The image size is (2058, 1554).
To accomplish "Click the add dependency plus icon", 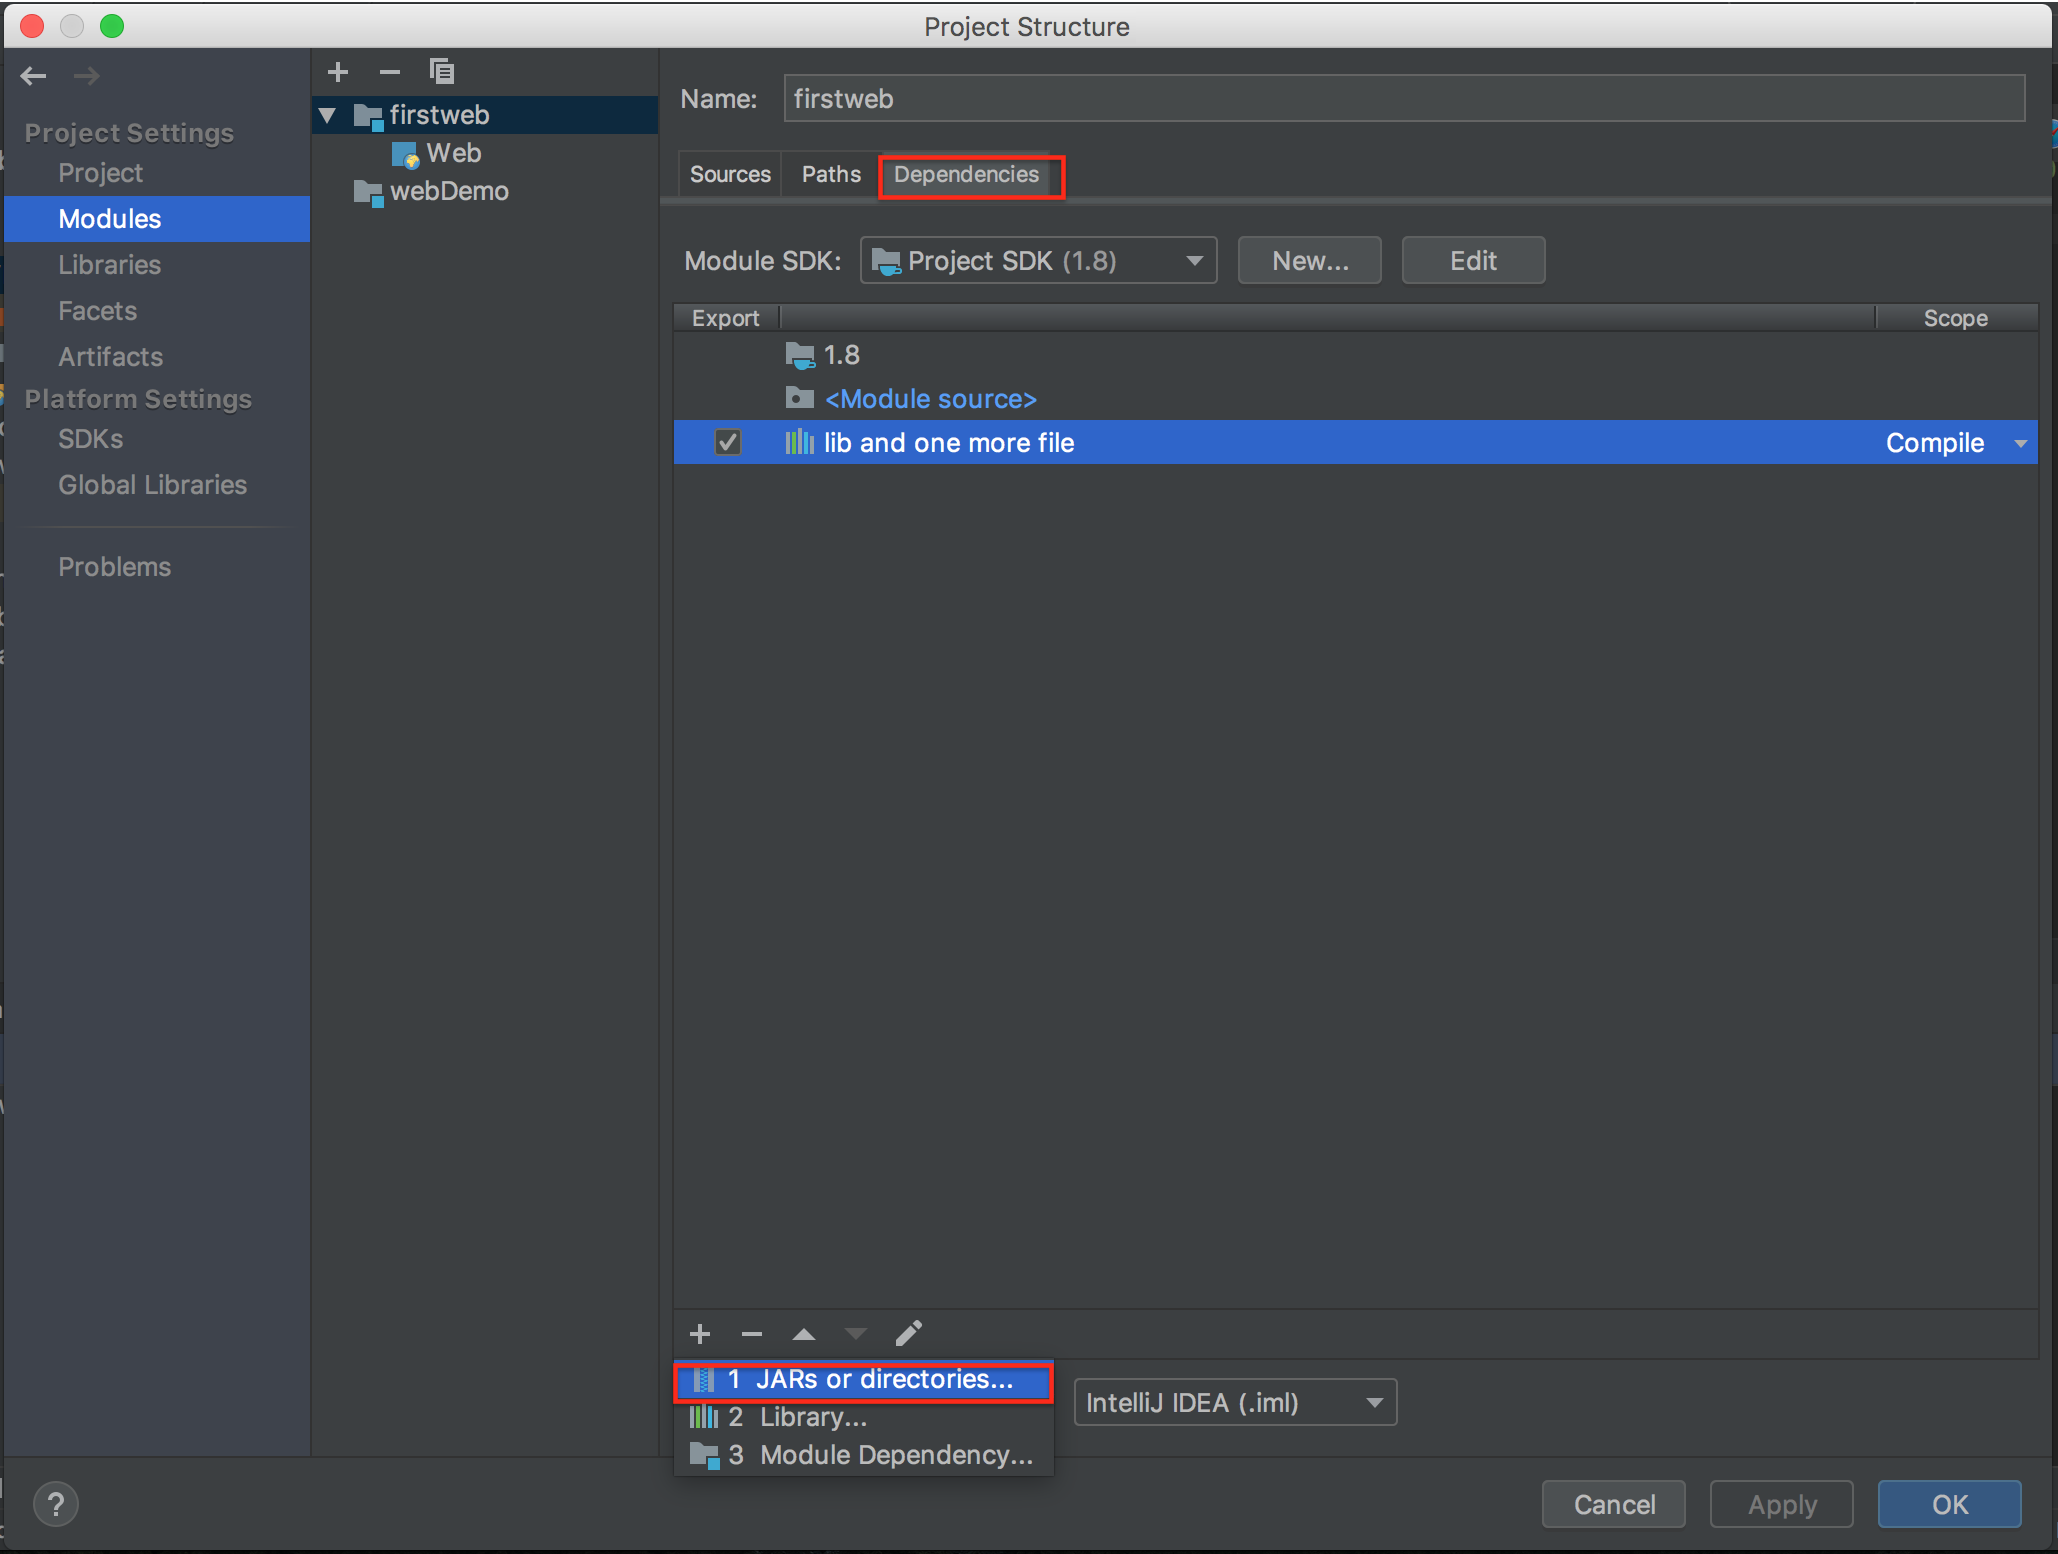I will coord(700,1334).
